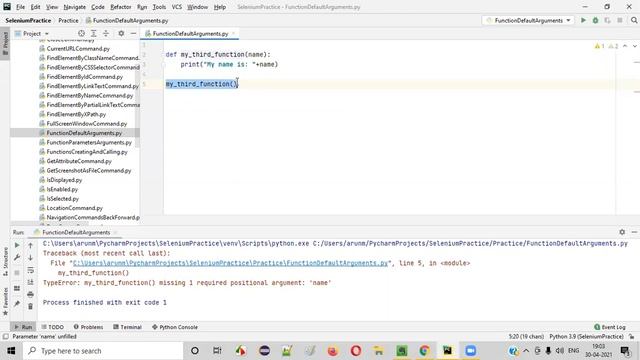This screenshot has width=640, height=360.
Task: Move down the stack trace arrow
Action: click(x=30, y=258)
